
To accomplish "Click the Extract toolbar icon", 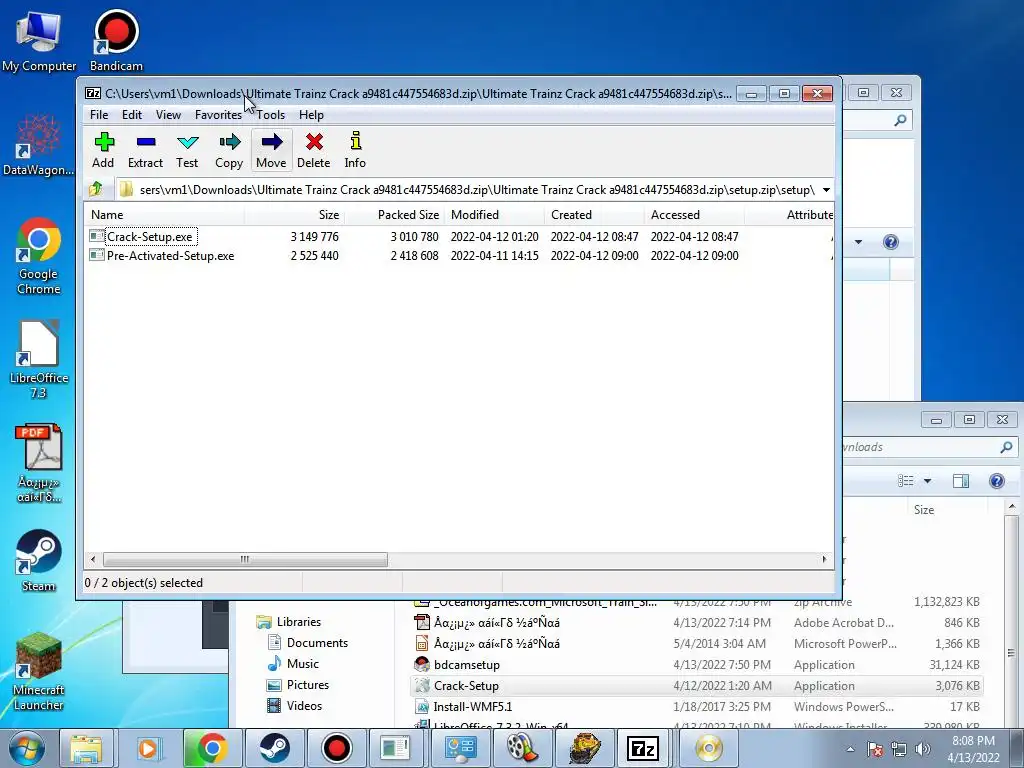I will 145,150.
